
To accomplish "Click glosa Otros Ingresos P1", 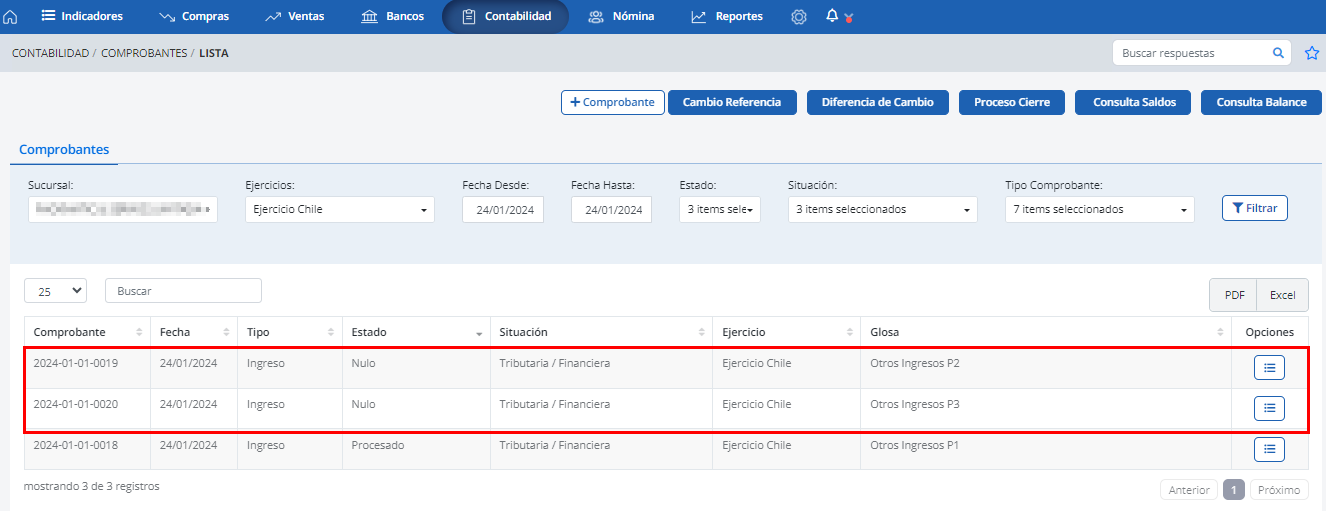I will pos(915,445).
